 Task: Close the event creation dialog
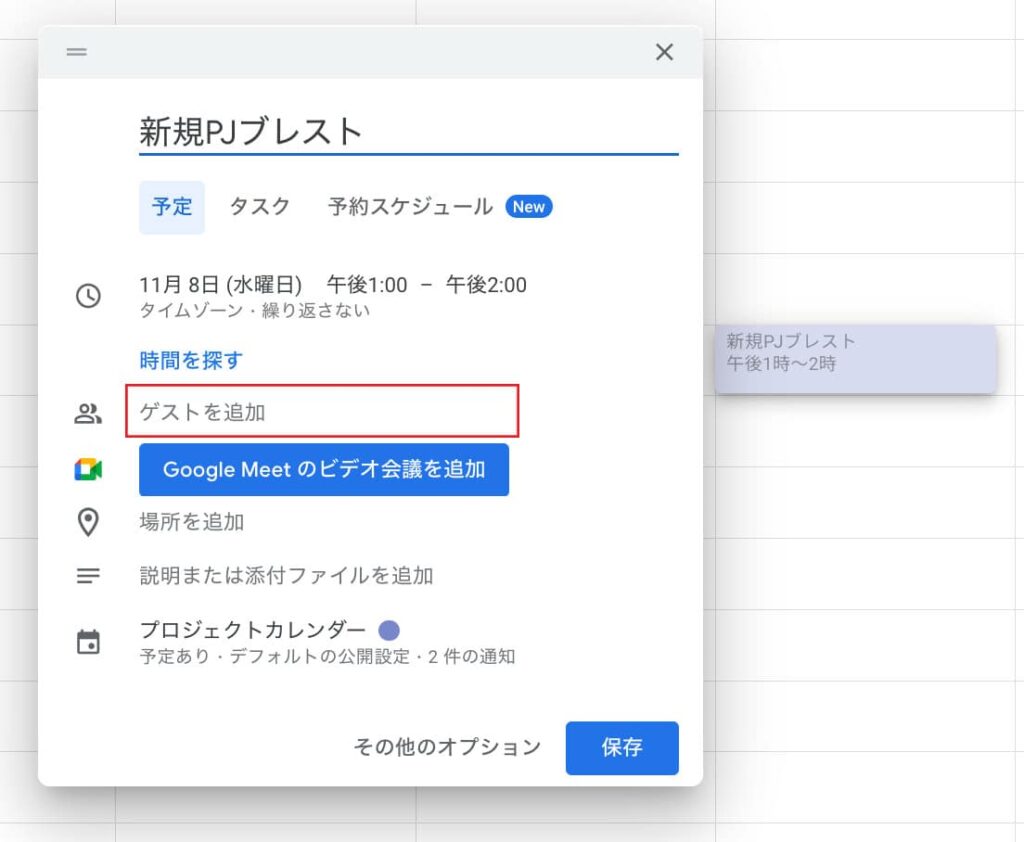point(664,52)
